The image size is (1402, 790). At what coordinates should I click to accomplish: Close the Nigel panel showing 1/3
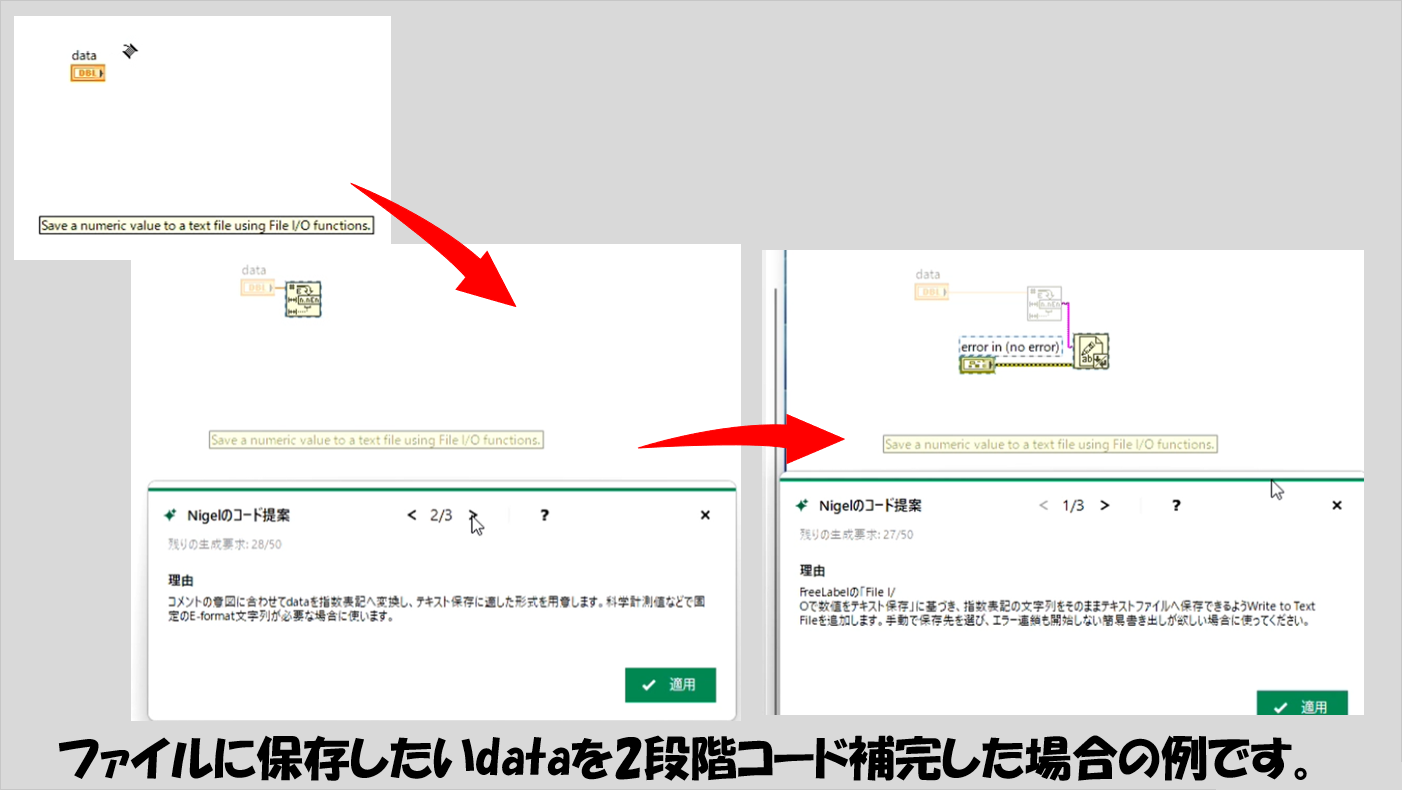coord(1337,505)
